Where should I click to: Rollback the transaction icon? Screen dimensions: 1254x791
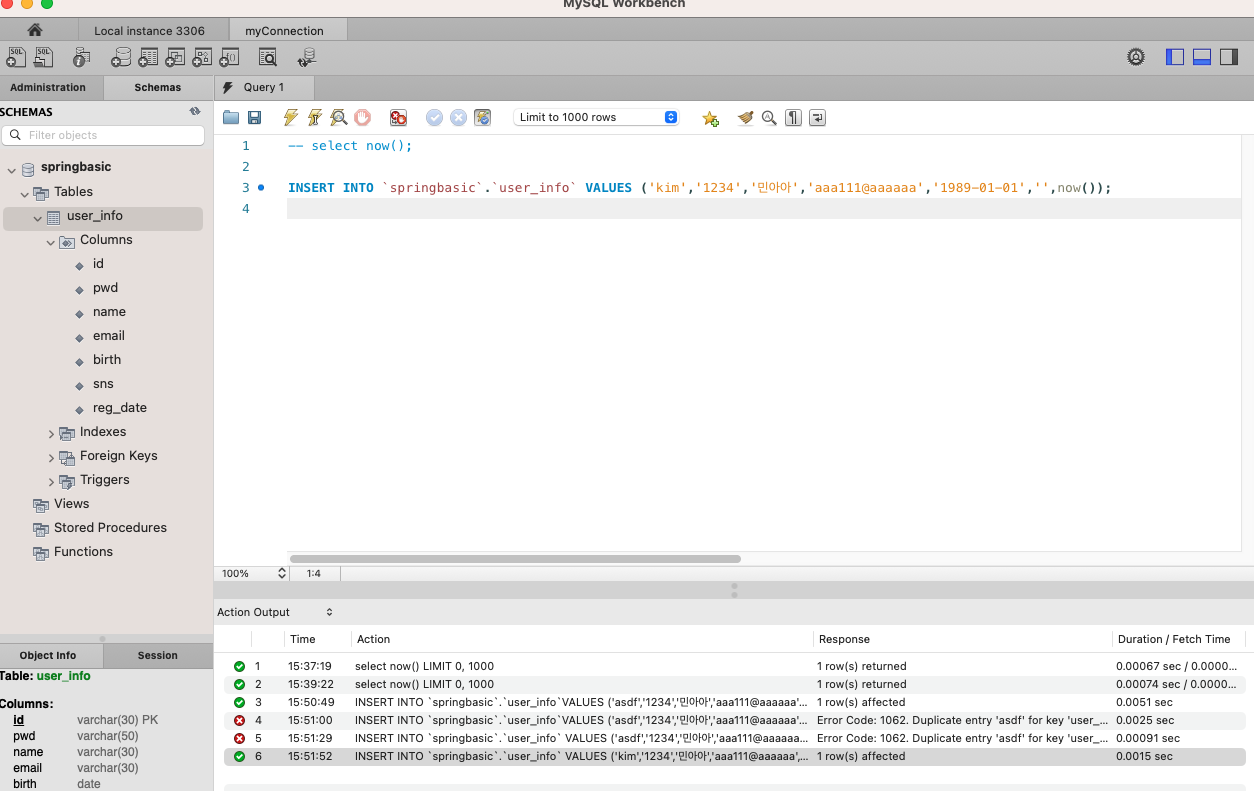click(459, 118)
